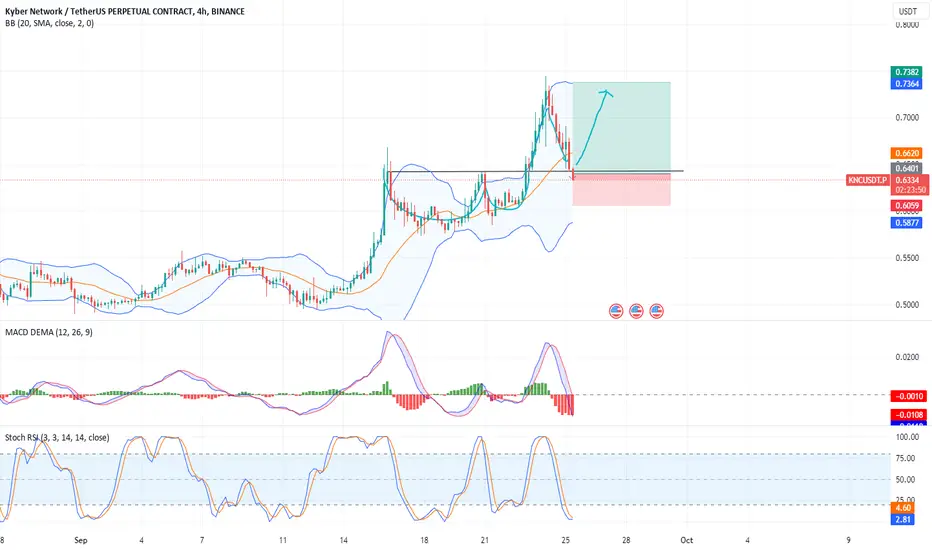Click the red 0.6334 current price tag
The height and width of the screenshot is (550, 932).
[907, 180]
